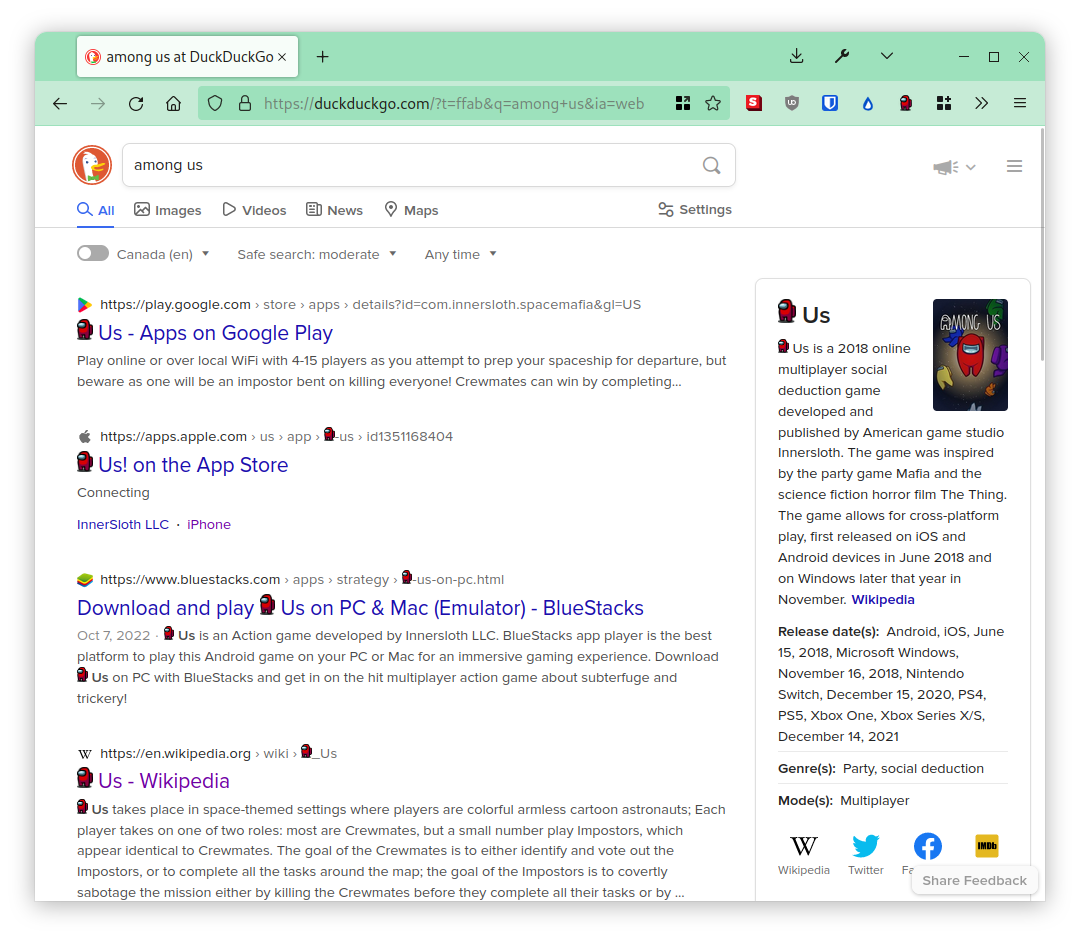Screen dimensions: 1080x939
Task: Open the Bitwarden extension icon
Action: click(830, 103)
